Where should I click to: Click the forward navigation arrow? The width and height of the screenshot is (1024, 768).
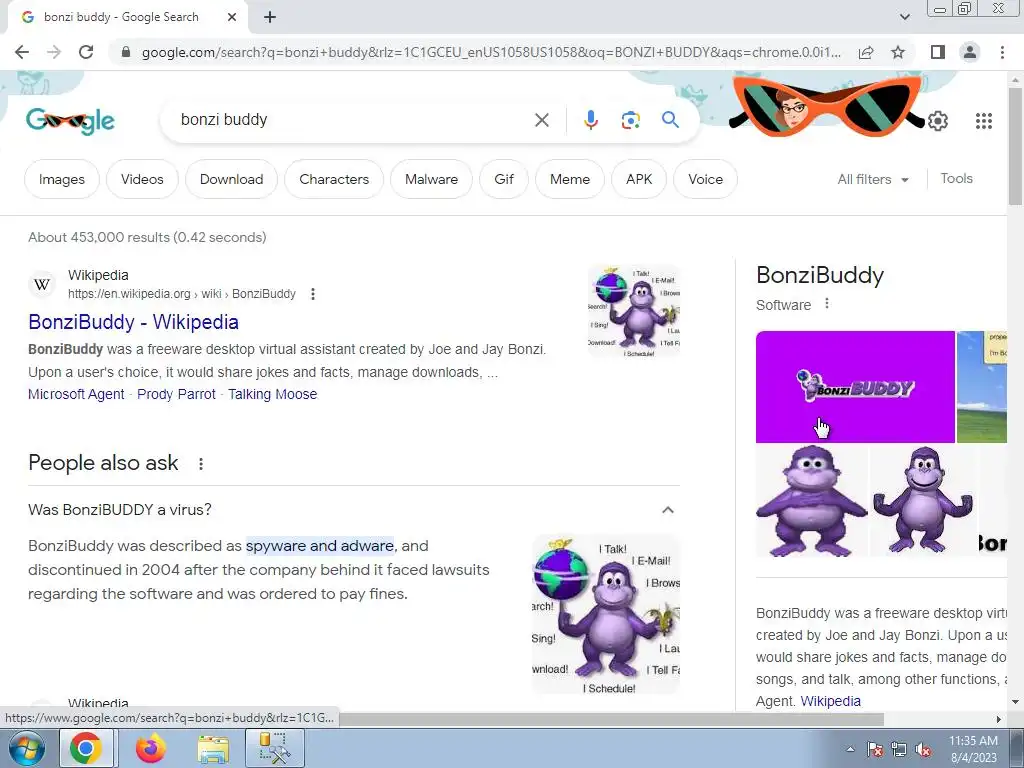54,52
